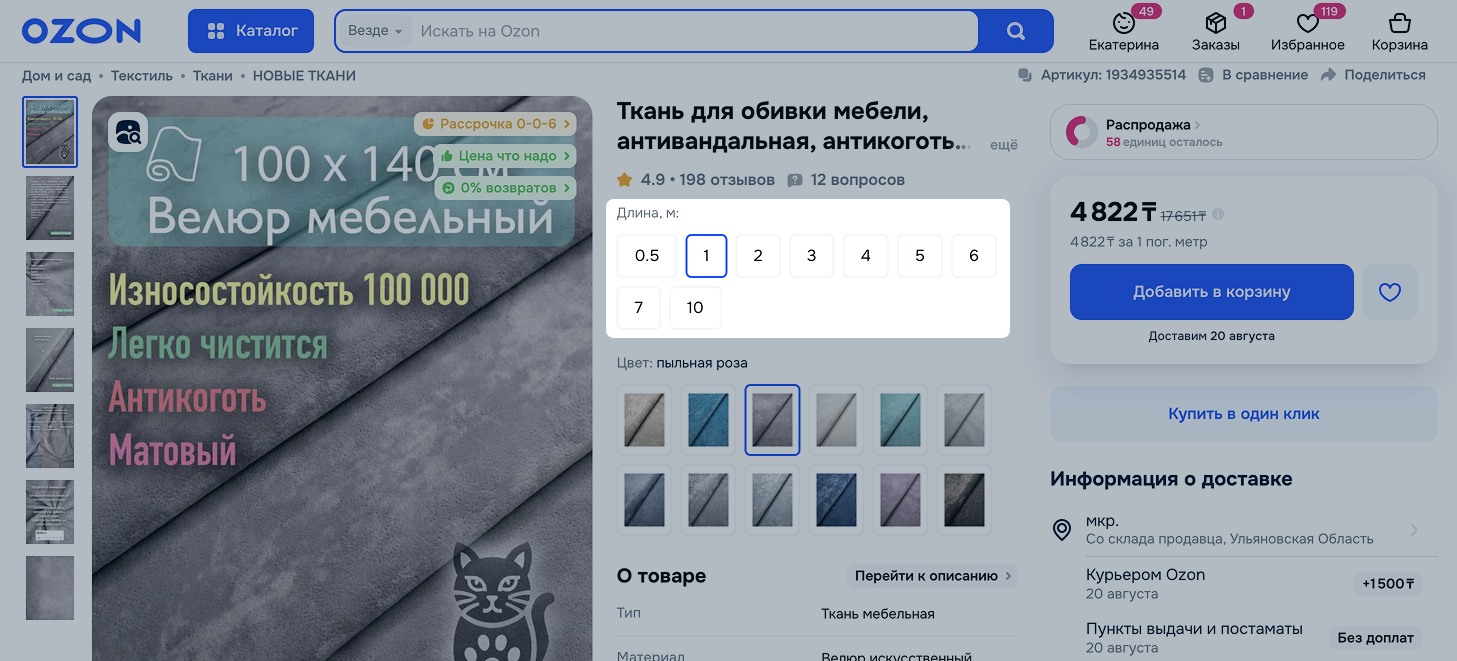Screen dimensions: 1457x661
Task: Select length 3 m
Action: tap(812, 256)
